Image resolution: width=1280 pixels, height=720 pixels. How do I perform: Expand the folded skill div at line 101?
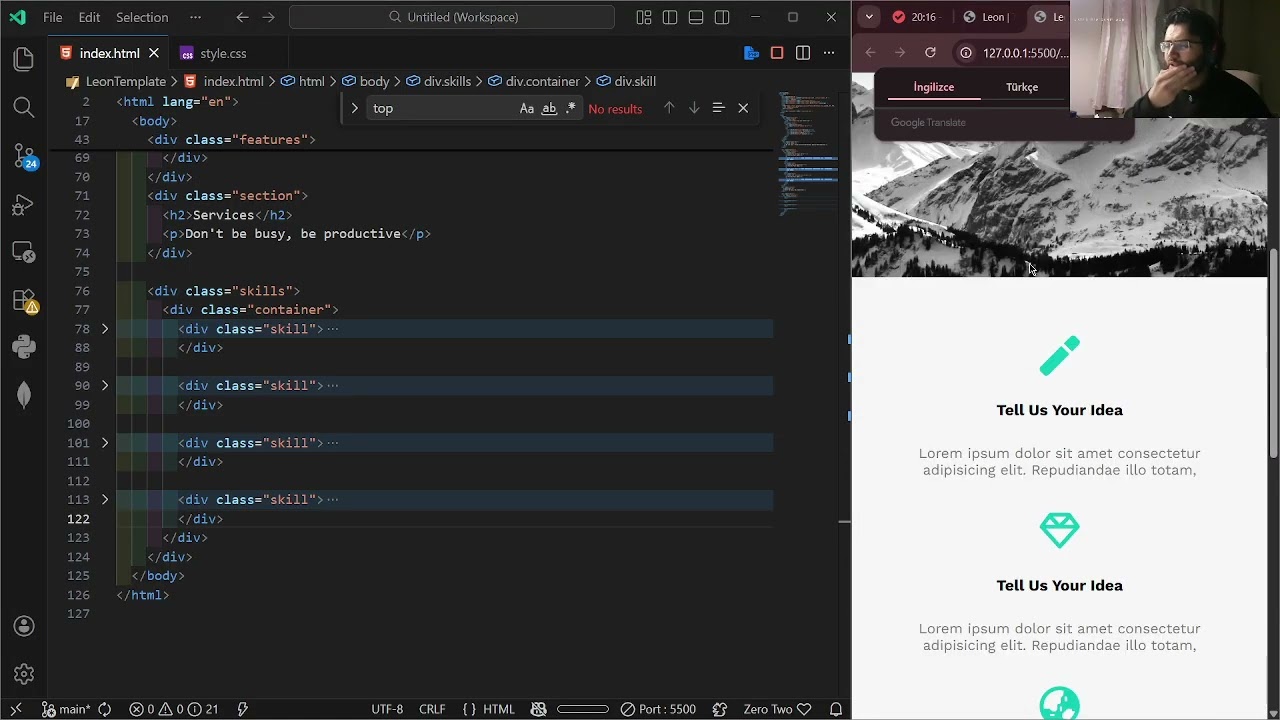[x=104, y=443]
